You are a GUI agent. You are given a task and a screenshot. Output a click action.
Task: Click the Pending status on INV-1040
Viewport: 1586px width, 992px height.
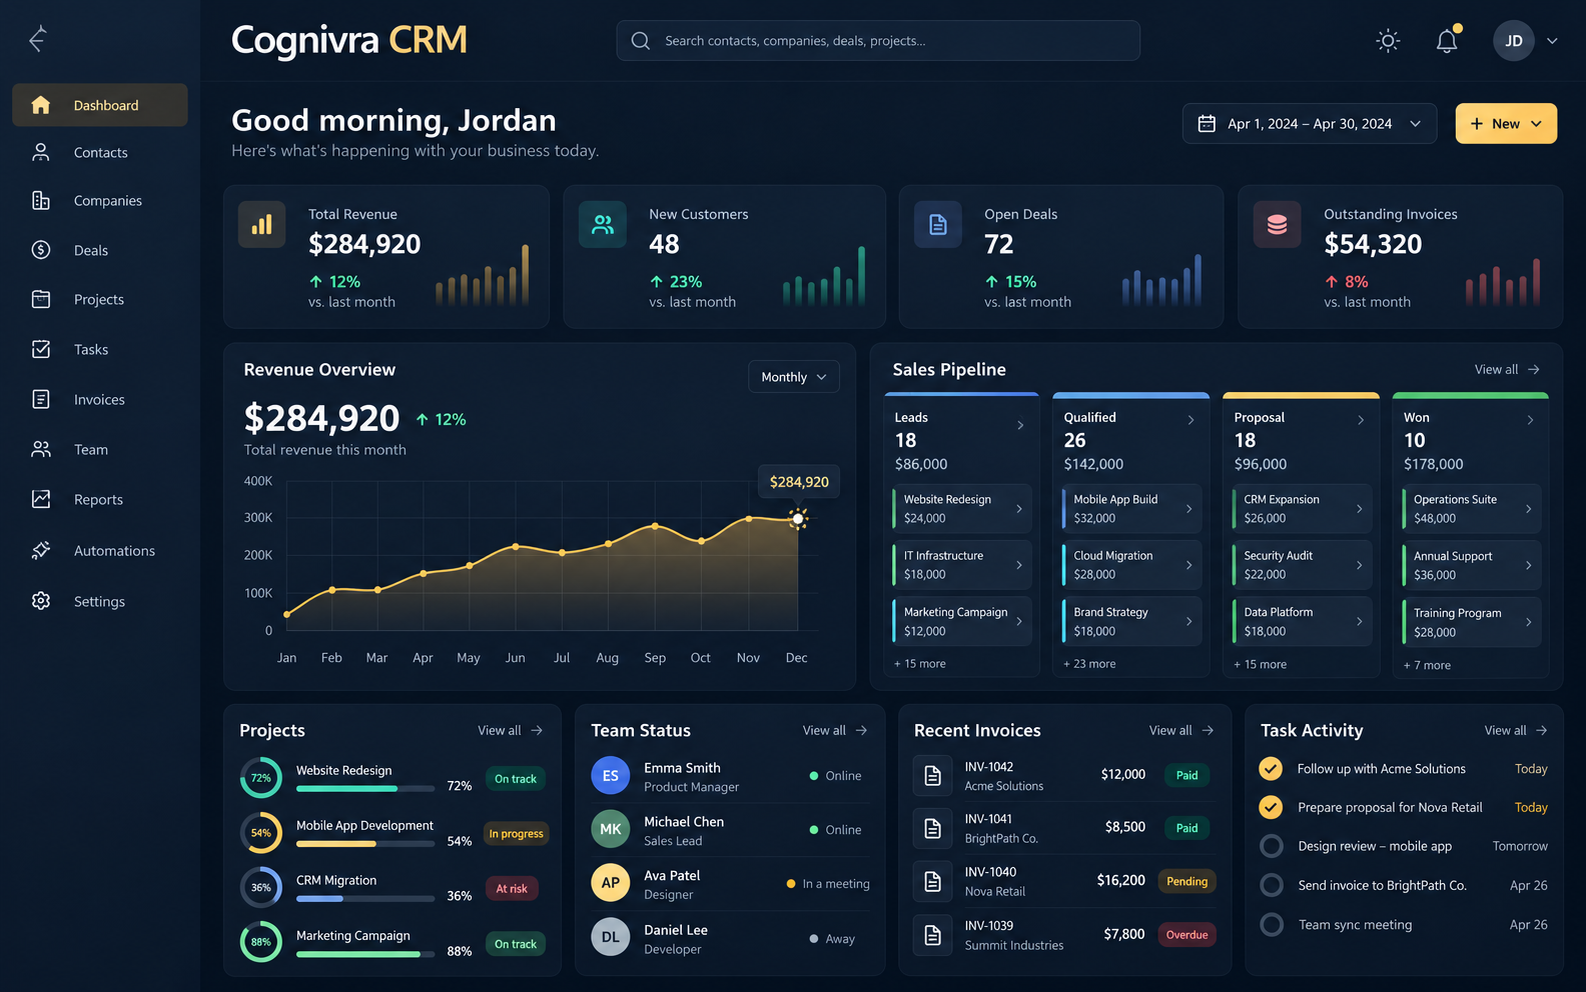[x=1187, y=881]
